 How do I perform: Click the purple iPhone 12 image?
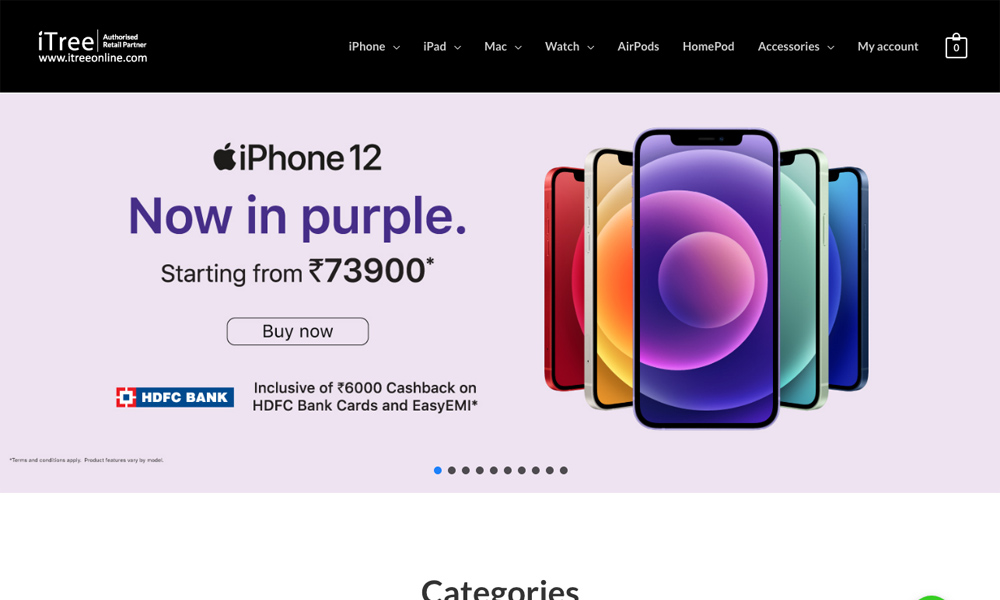706,279
